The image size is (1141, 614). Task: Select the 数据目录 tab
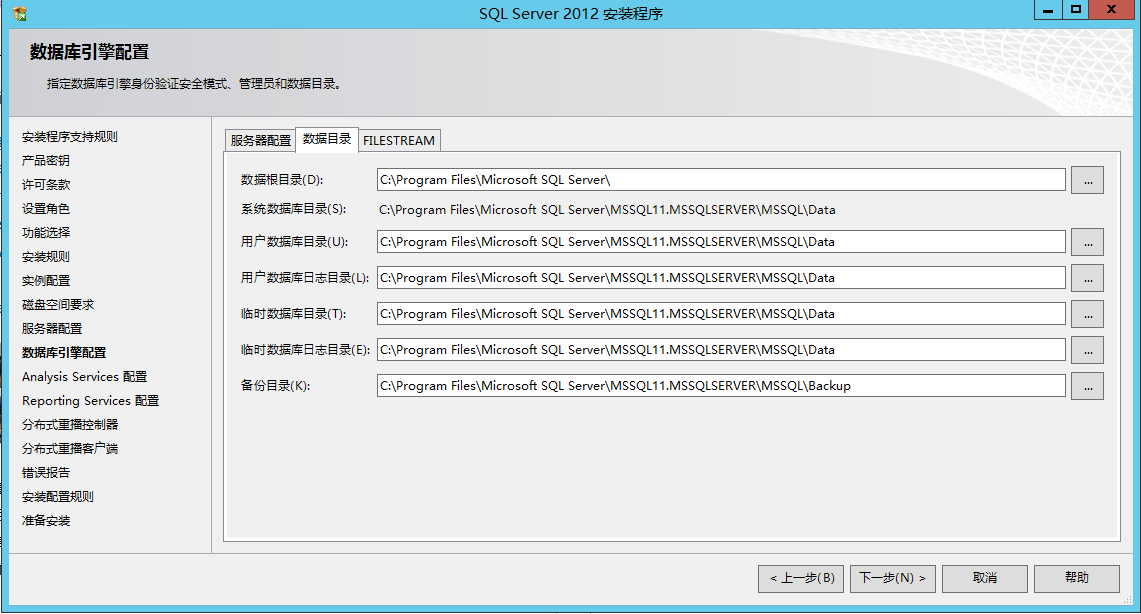327,139
